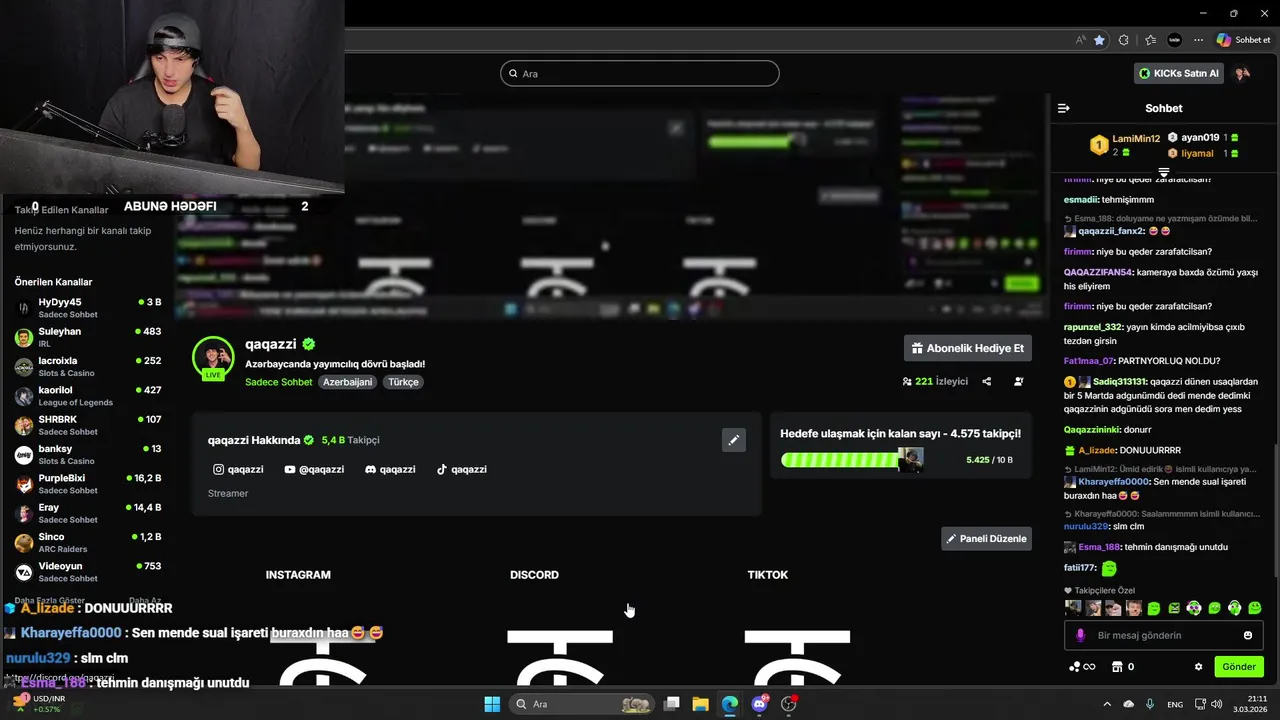Open the TIKTOK panel heading

(768, 575)
